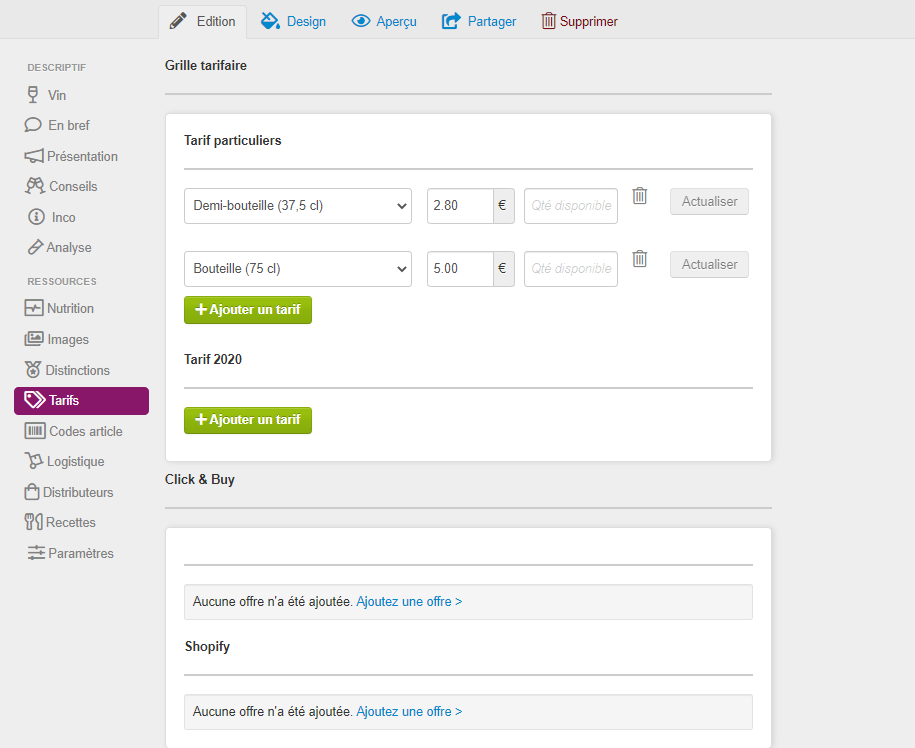This screenshot has height=748, width=915.
Task: Open the Partager tab
Action: coord(479,22)
